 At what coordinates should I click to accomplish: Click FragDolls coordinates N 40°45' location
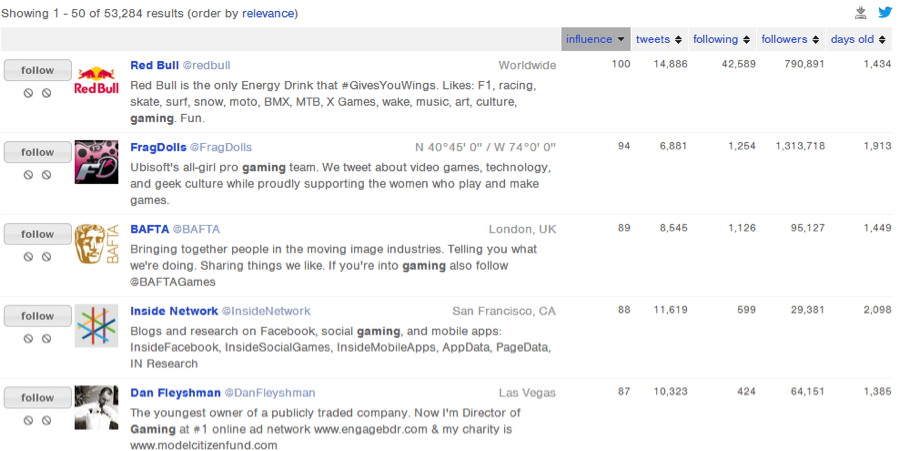coord(486,147)
